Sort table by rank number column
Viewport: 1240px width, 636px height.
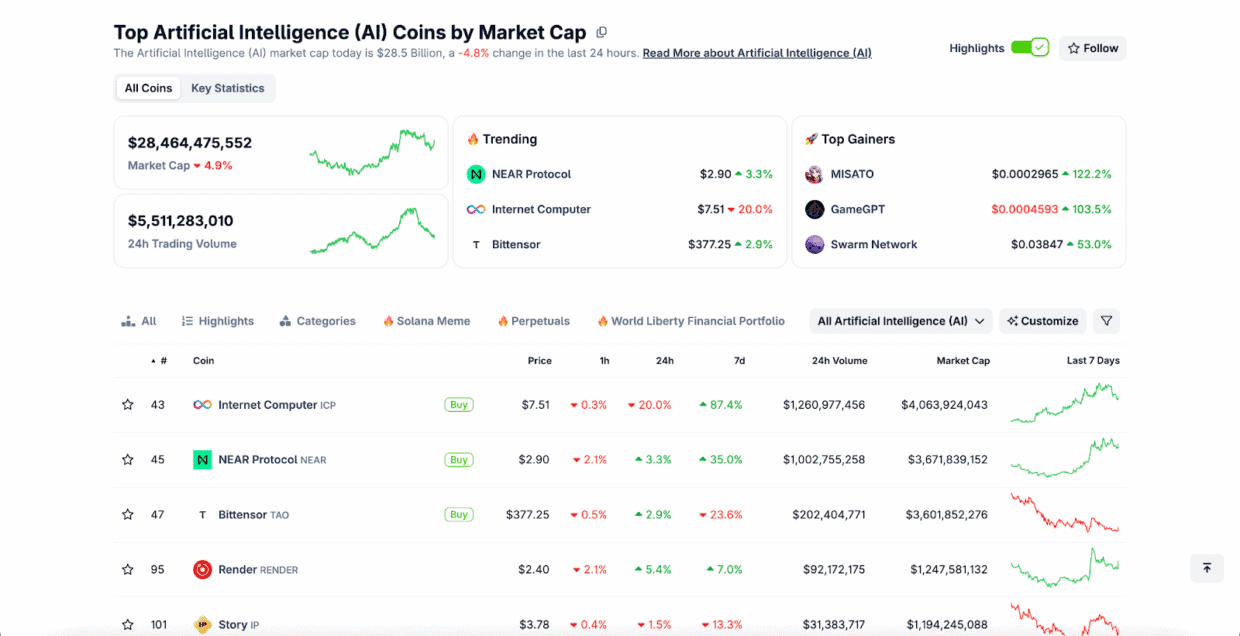pos(160,361)
